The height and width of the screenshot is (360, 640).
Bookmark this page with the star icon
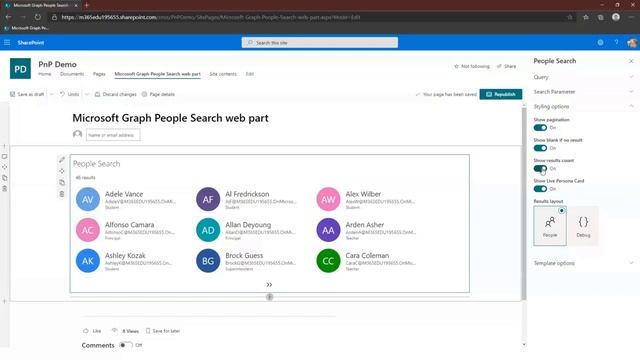tap(570, 17)
